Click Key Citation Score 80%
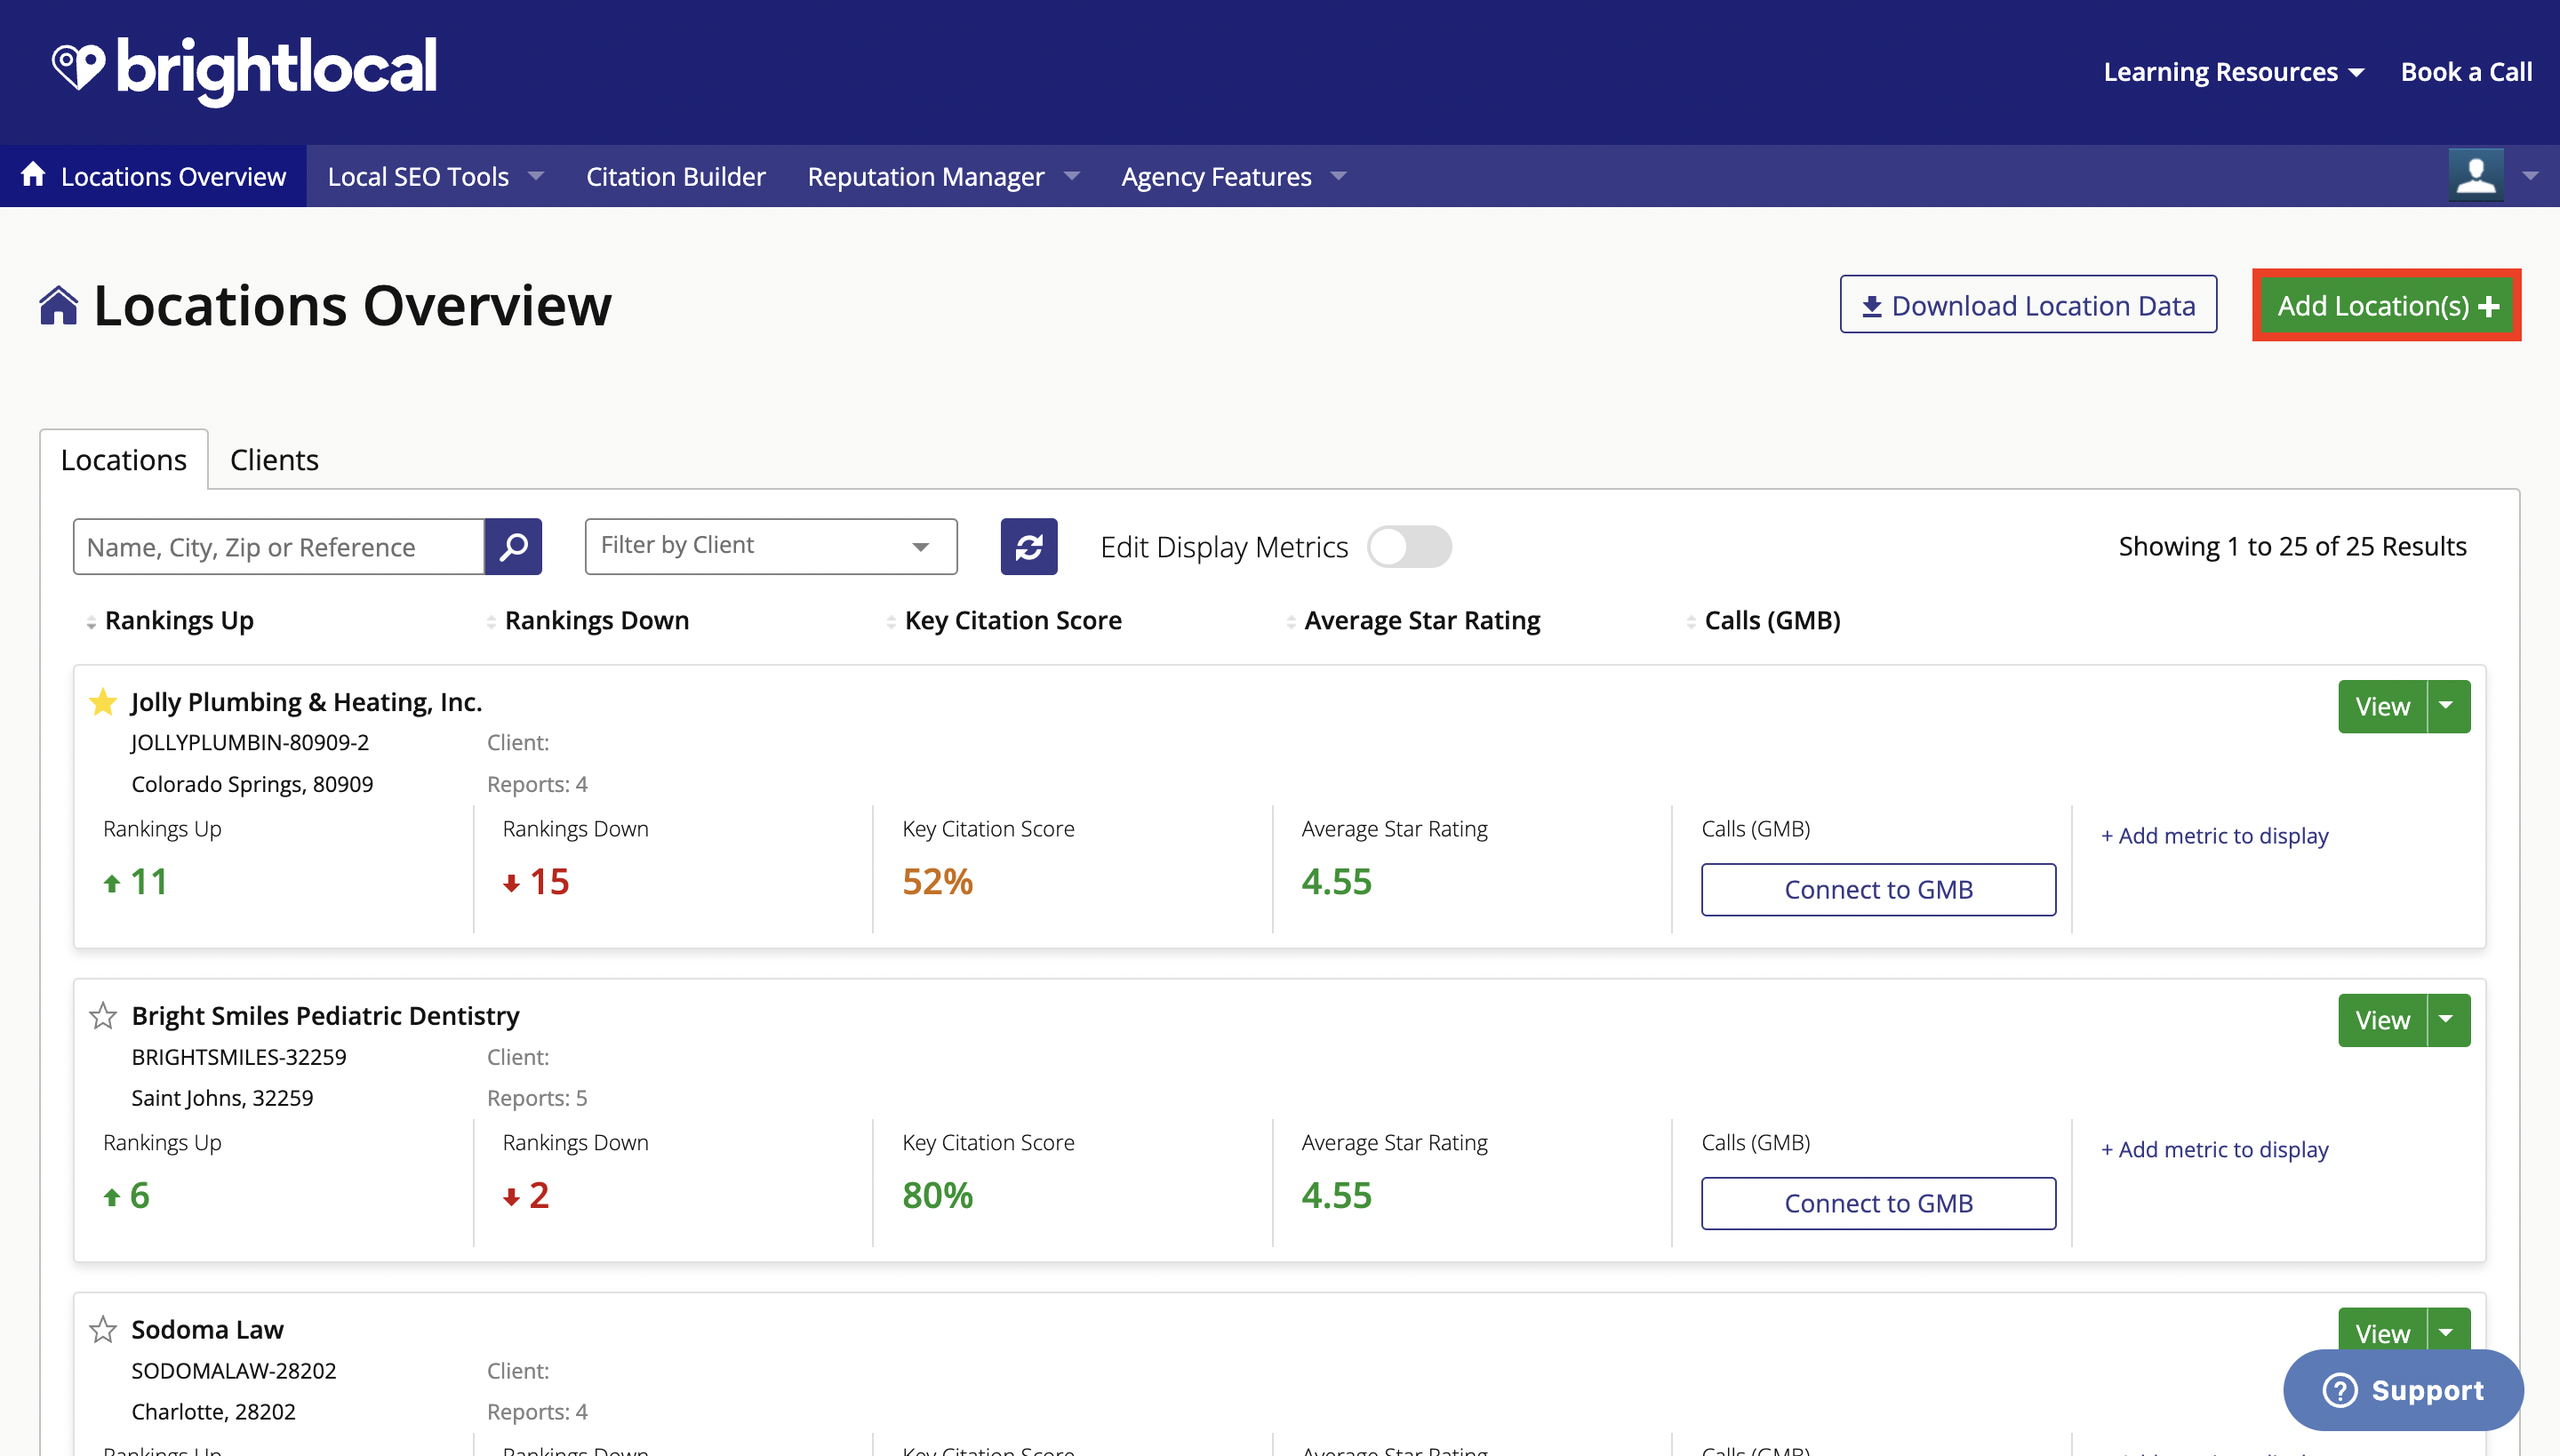Screen dimensions: 2560x1456 (x=937, y=1195)
